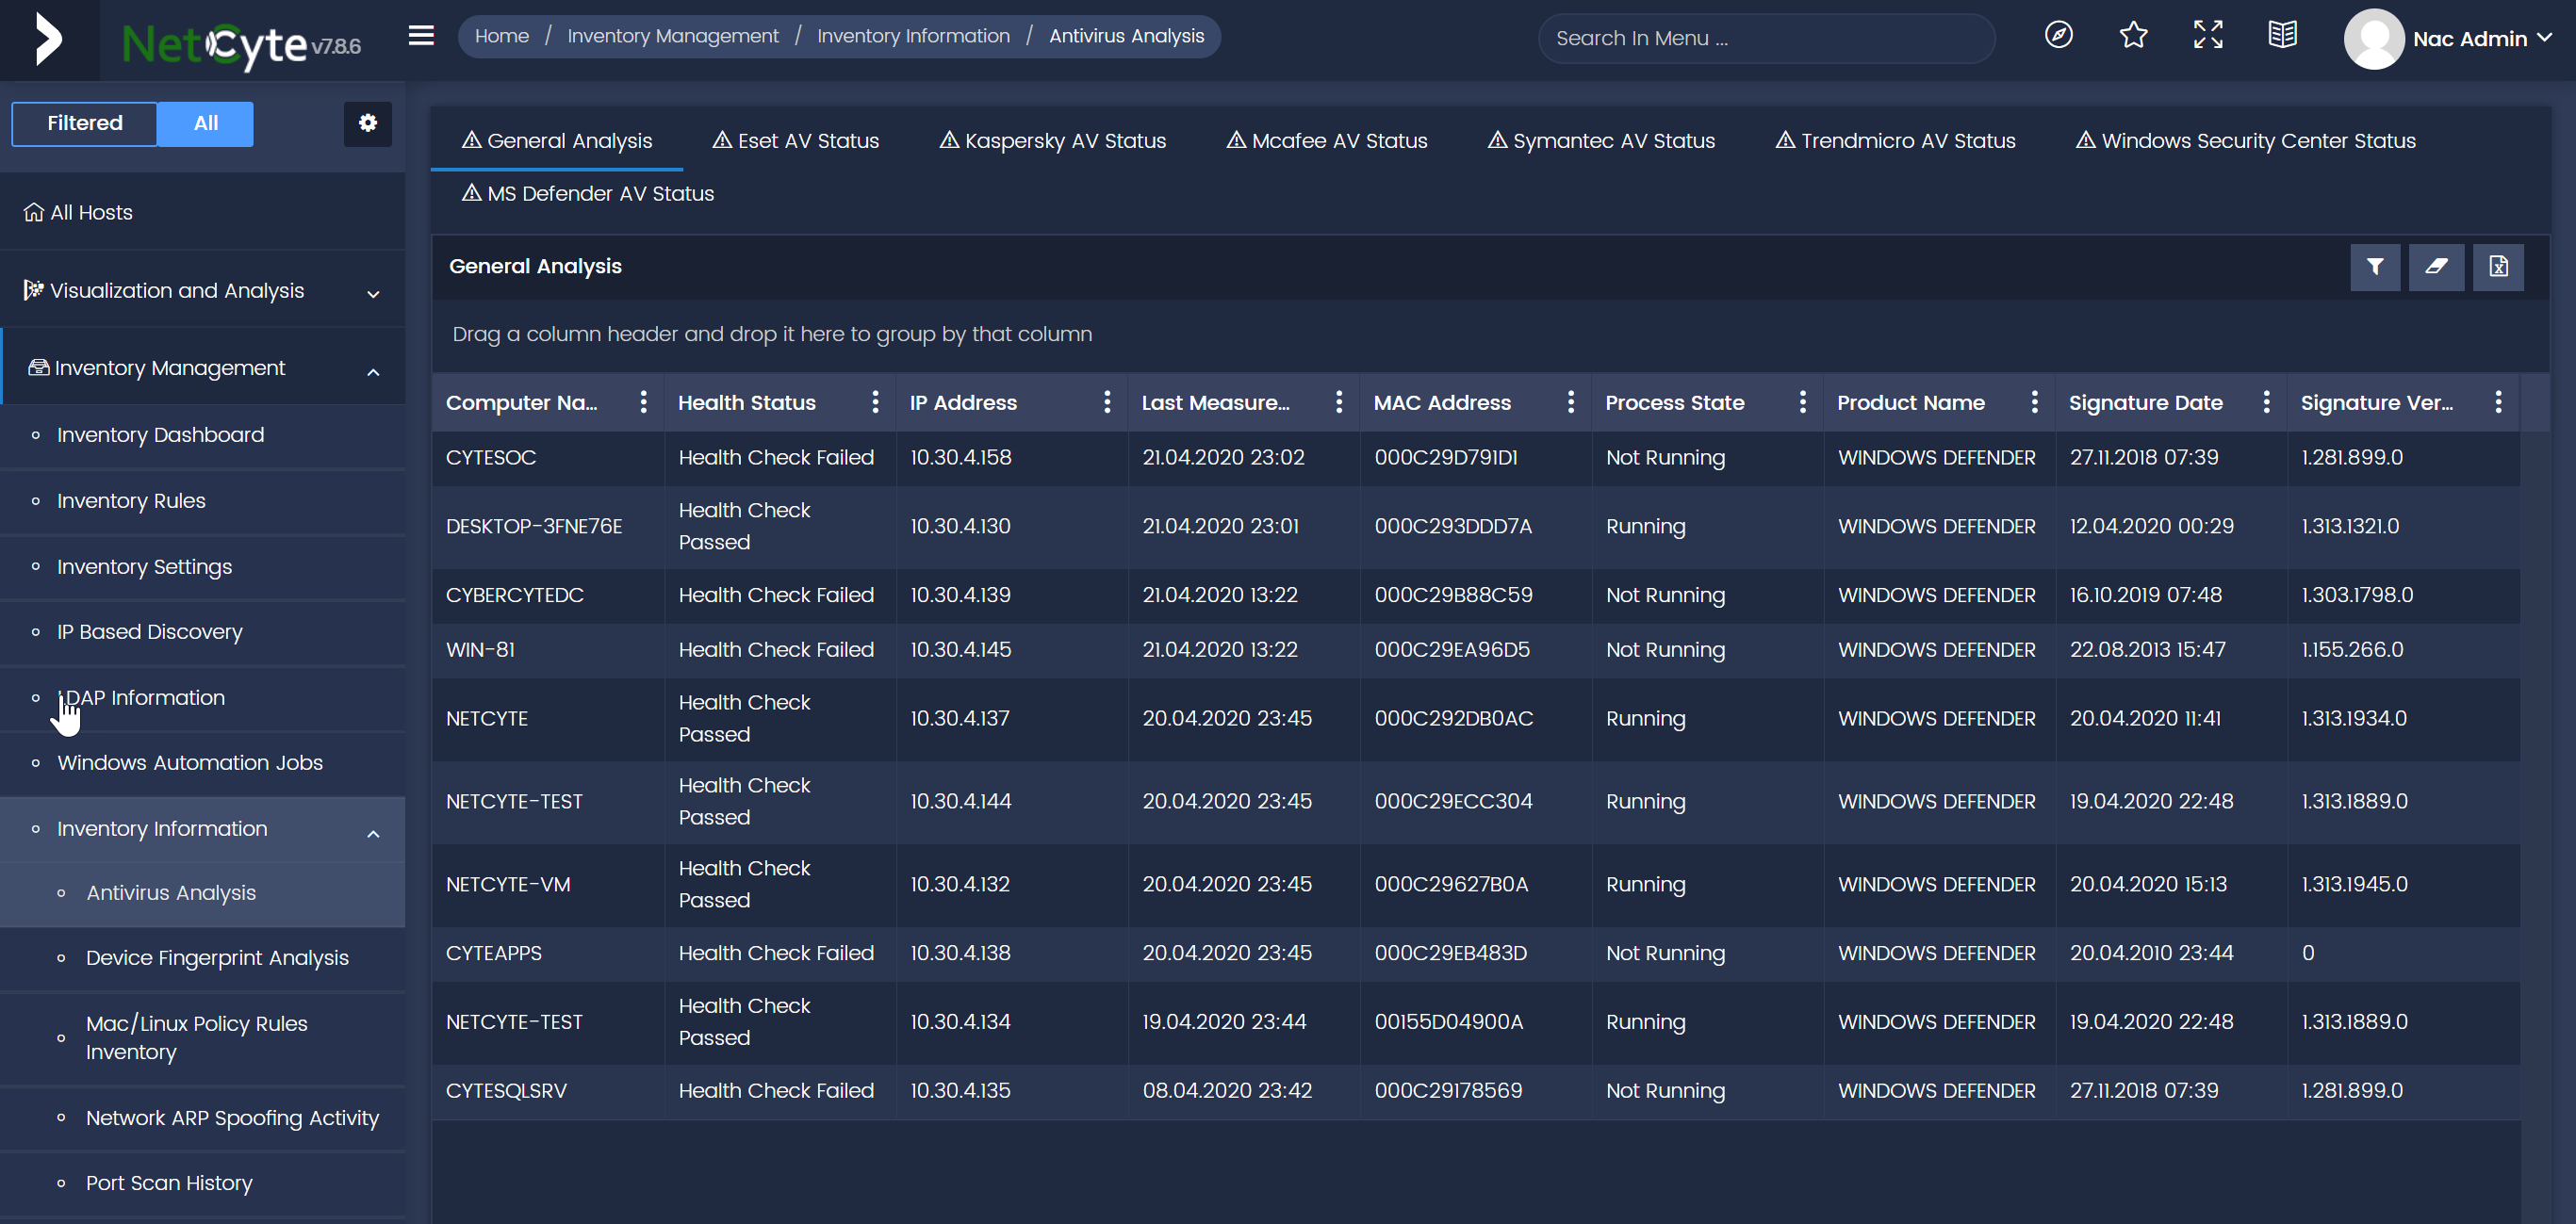
Task: Click the Nac Admin avatar
Action: tap(2373, 39)
